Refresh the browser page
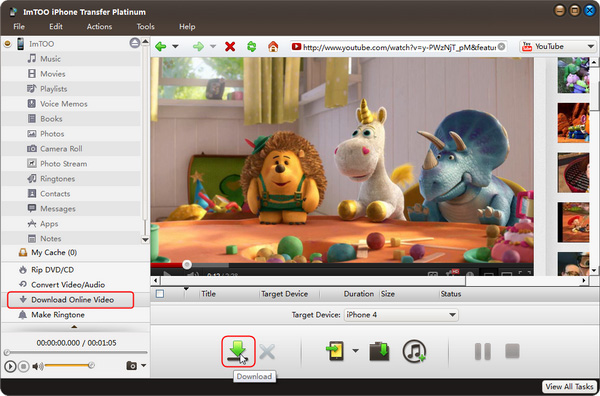The image size is (600, 396). pyautogui.click(x=251, y=47)
